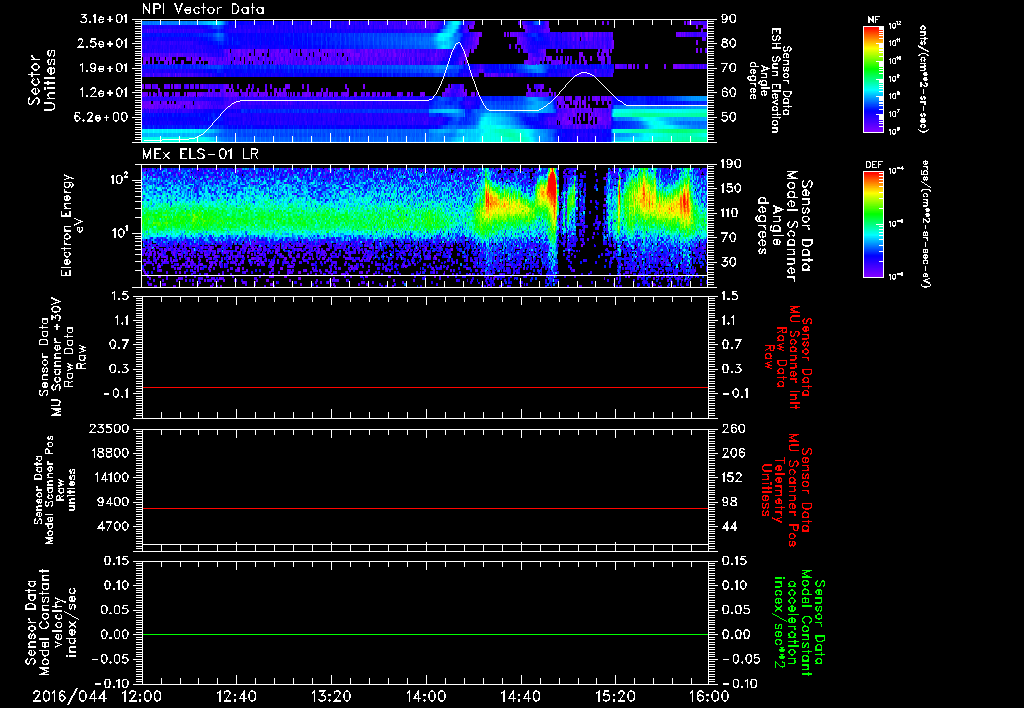
Task: Click the red line in Scanner Pos panel
Action: click(x=425, y=508)
